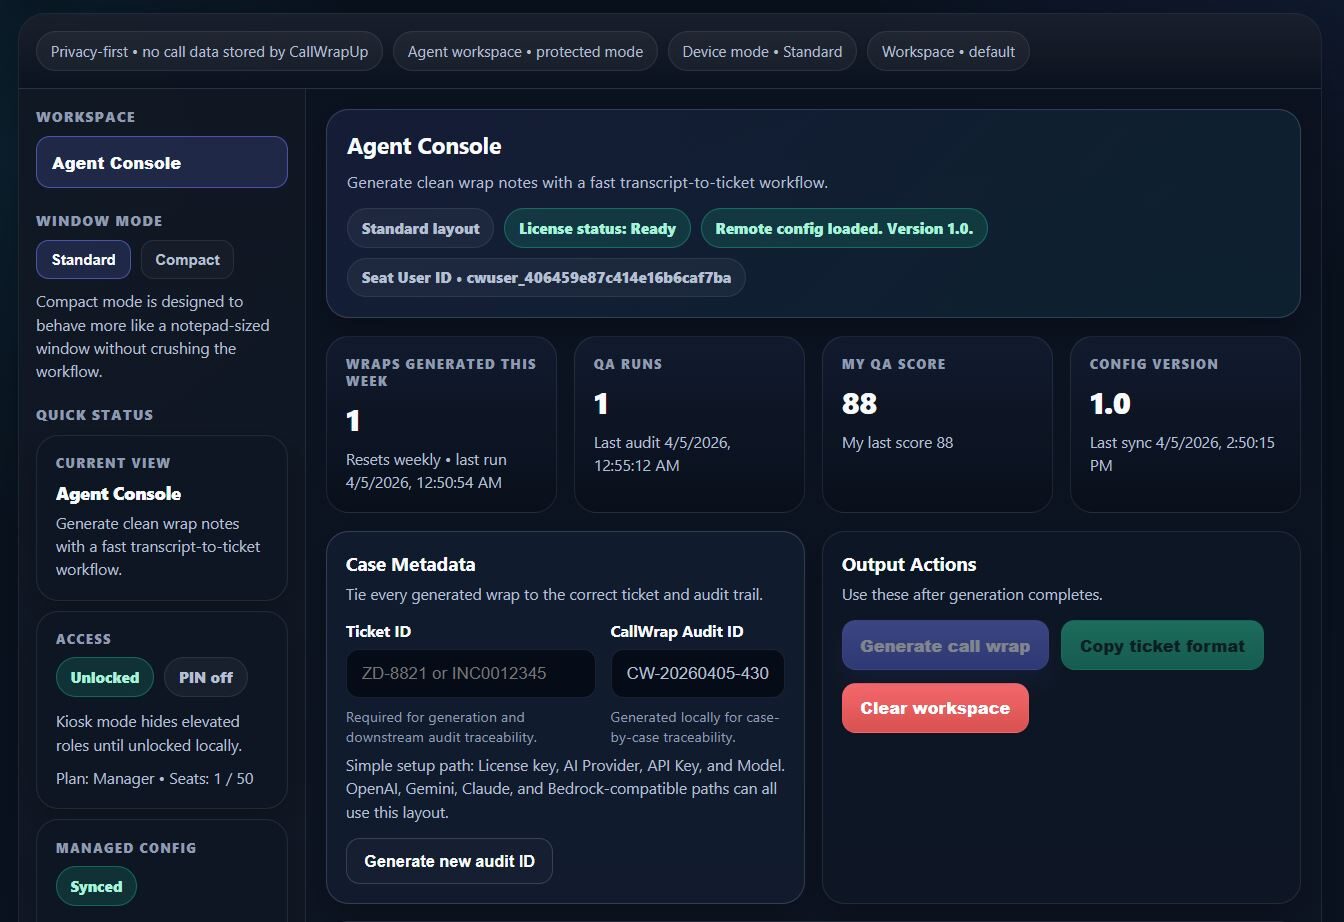Click the Generate call wrap button

point(945,646)
